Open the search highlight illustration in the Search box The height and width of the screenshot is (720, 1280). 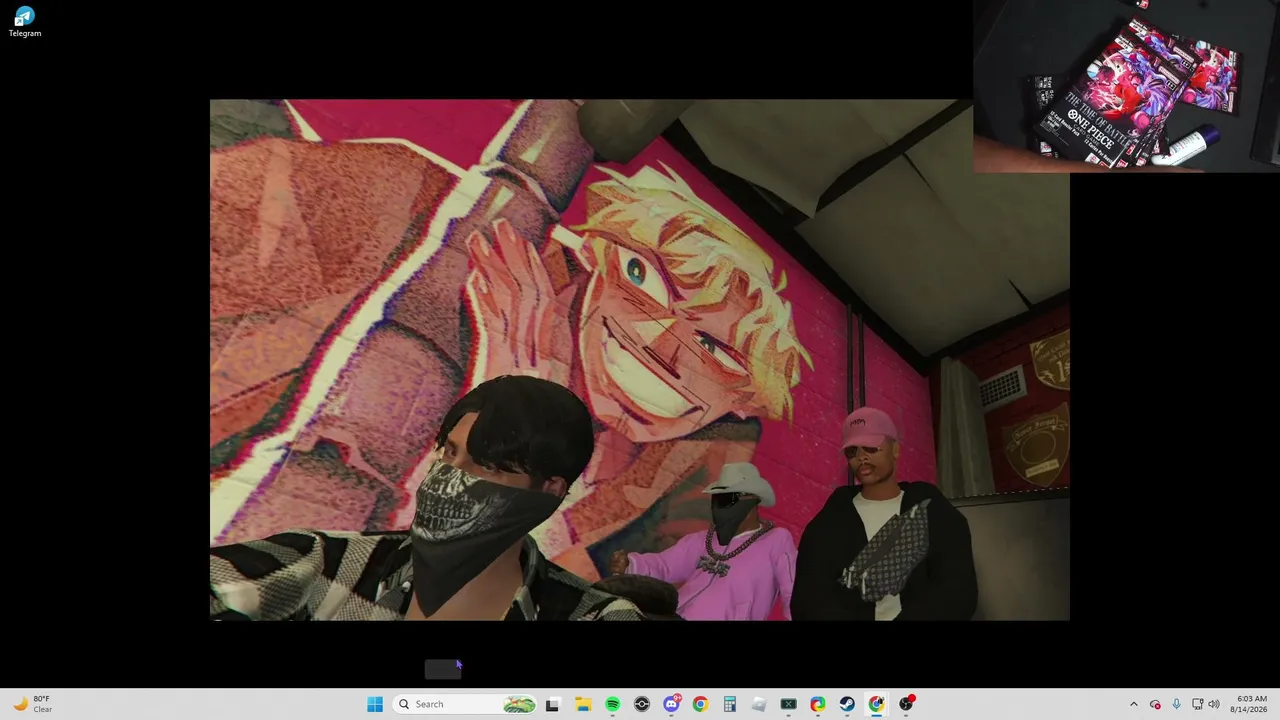(519, 704)
